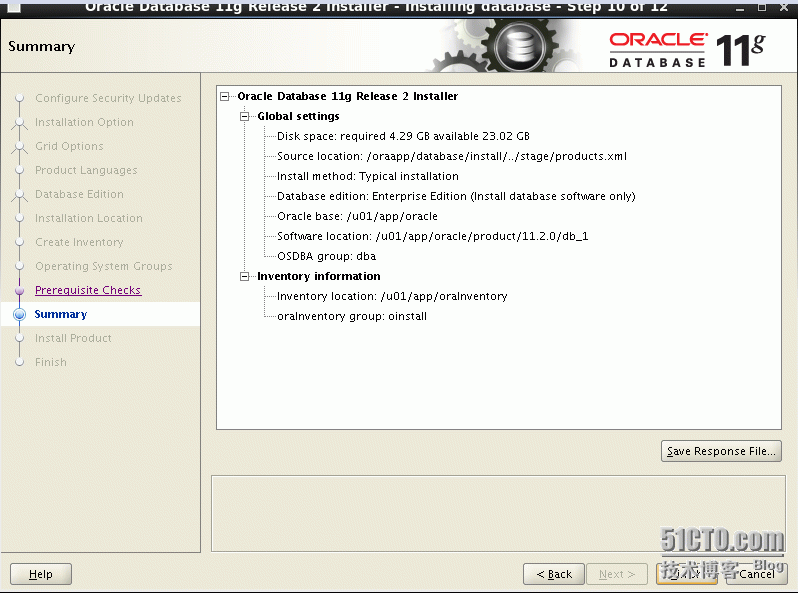Select the Install Product step
This screenshot has width=798, height=593.
coord(73,338)
